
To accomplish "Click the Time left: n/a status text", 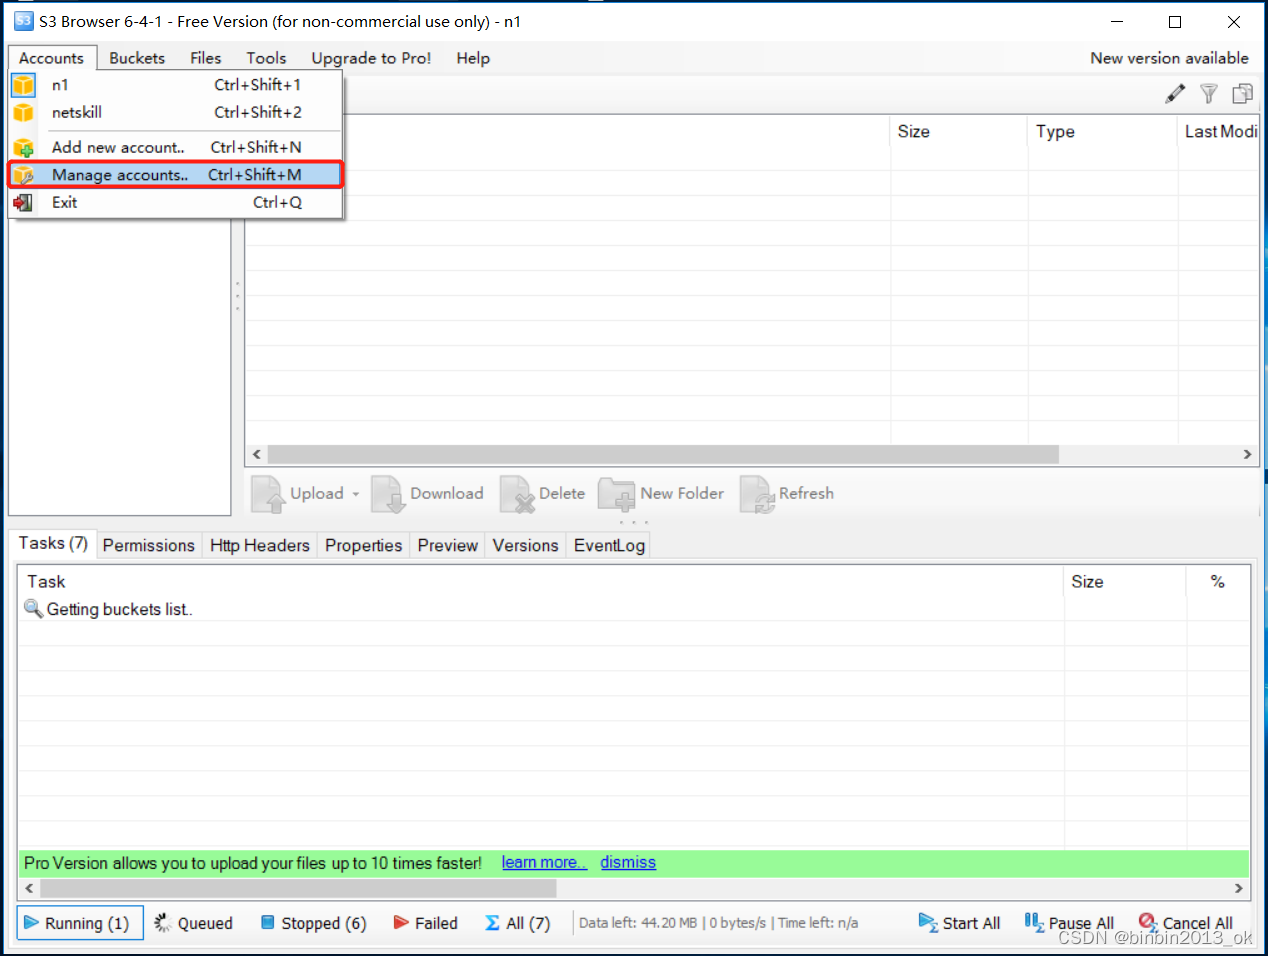I will (x=818, y=923).
